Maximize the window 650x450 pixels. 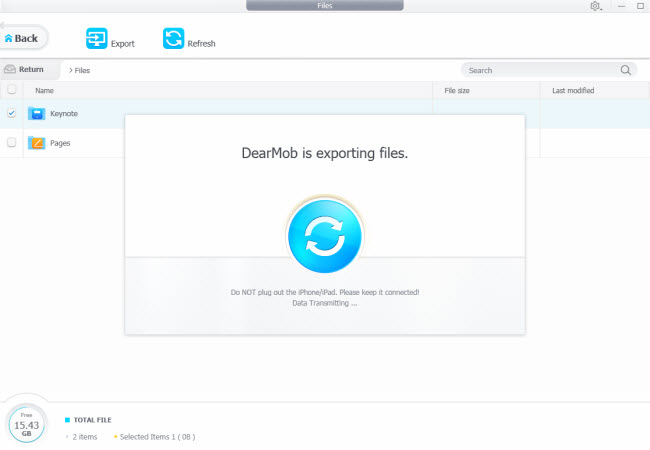(x=640, y=6)
